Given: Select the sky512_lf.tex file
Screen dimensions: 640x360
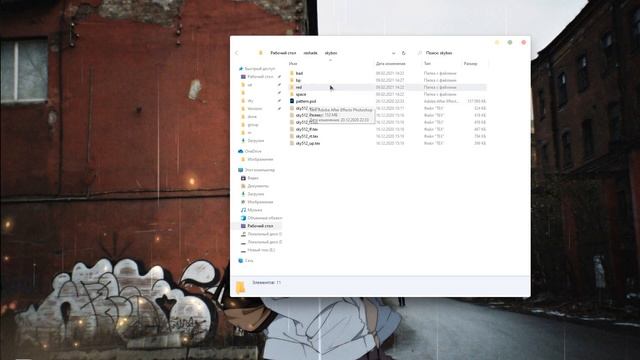Looking at the screenshot, I should tap(307, 129).
